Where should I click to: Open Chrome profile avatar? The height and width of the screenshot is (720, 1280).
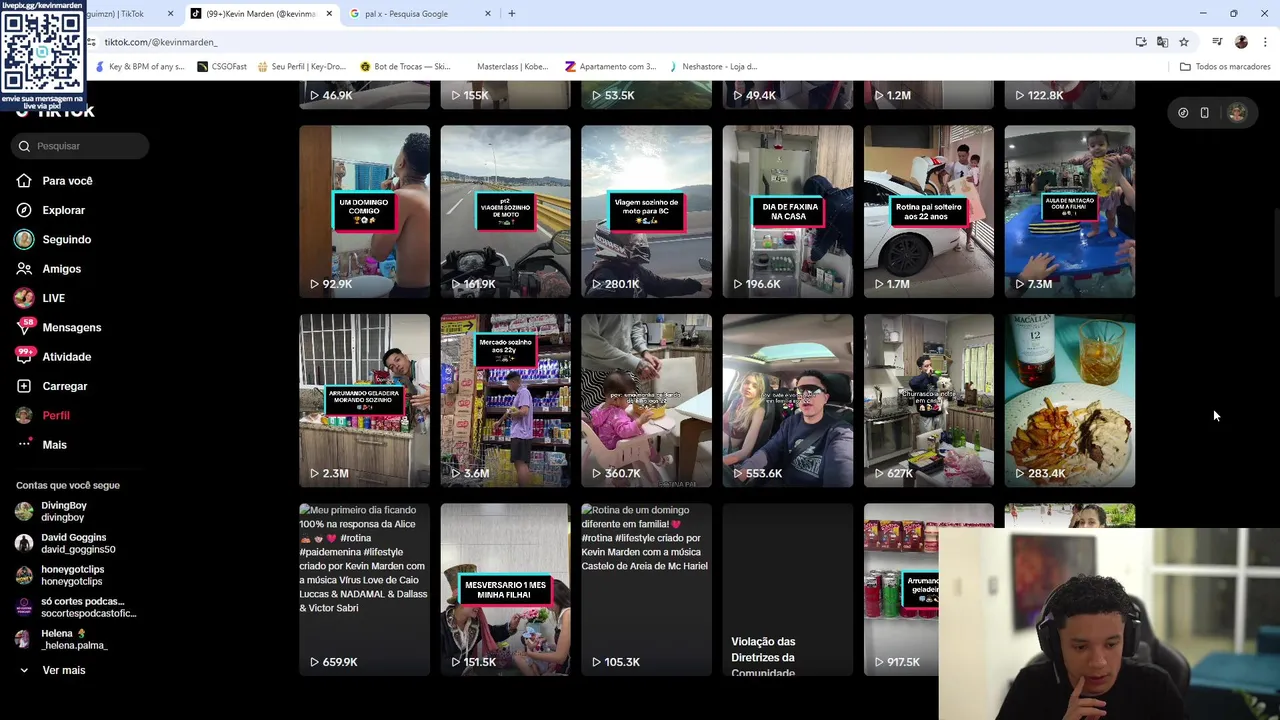(1241, 42)
